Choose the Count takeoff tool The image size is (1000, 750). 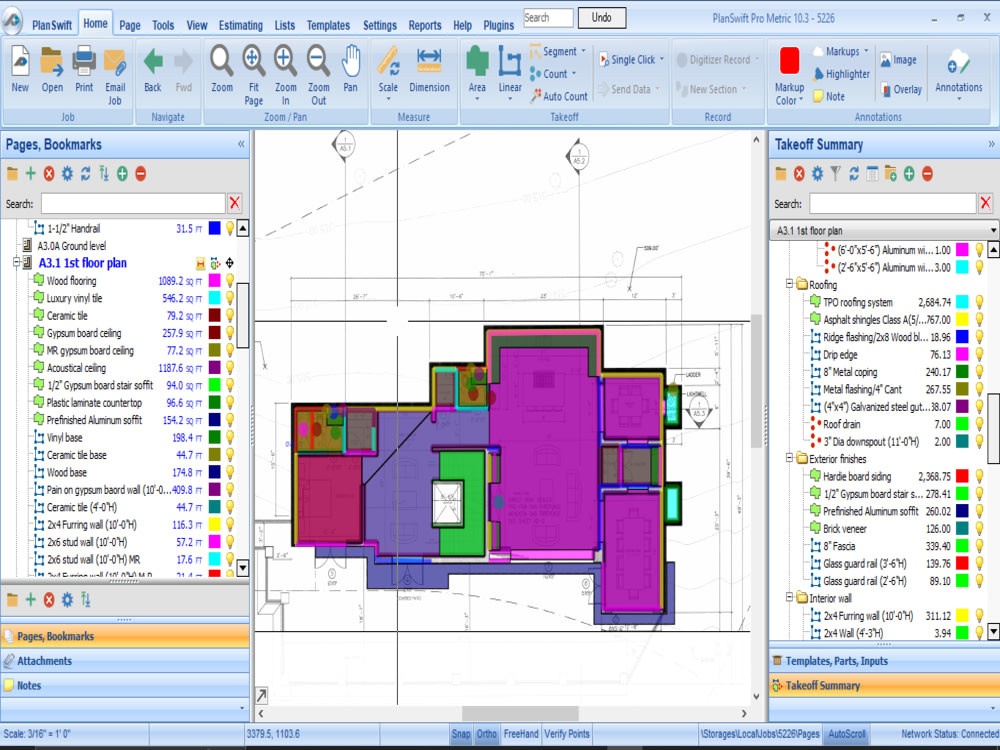point(548,74)
